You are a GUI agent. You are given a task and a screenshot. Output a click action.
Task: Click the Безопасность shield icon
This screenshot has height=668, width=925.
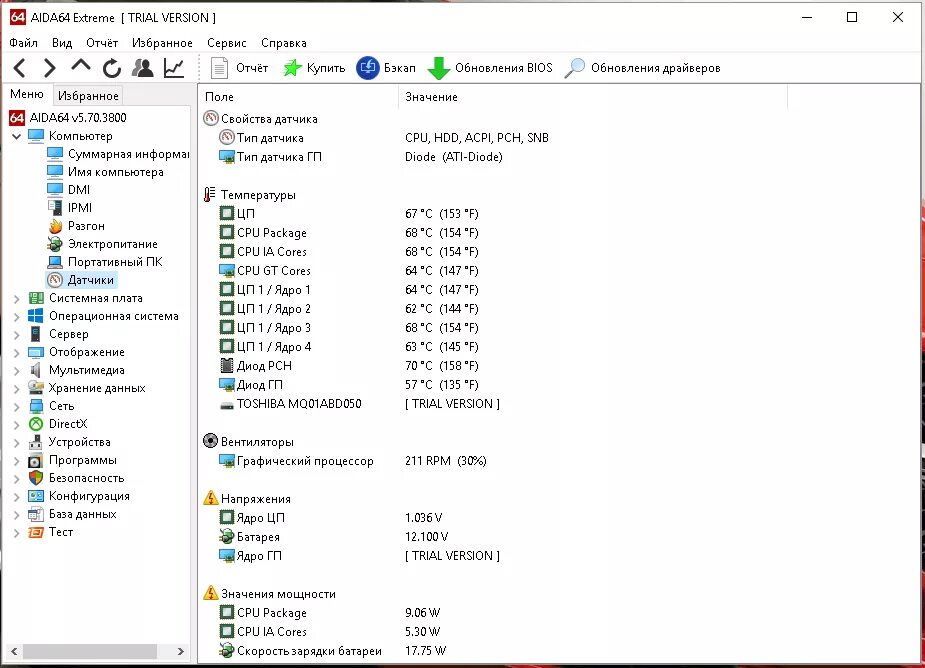[x=35, y=478]
